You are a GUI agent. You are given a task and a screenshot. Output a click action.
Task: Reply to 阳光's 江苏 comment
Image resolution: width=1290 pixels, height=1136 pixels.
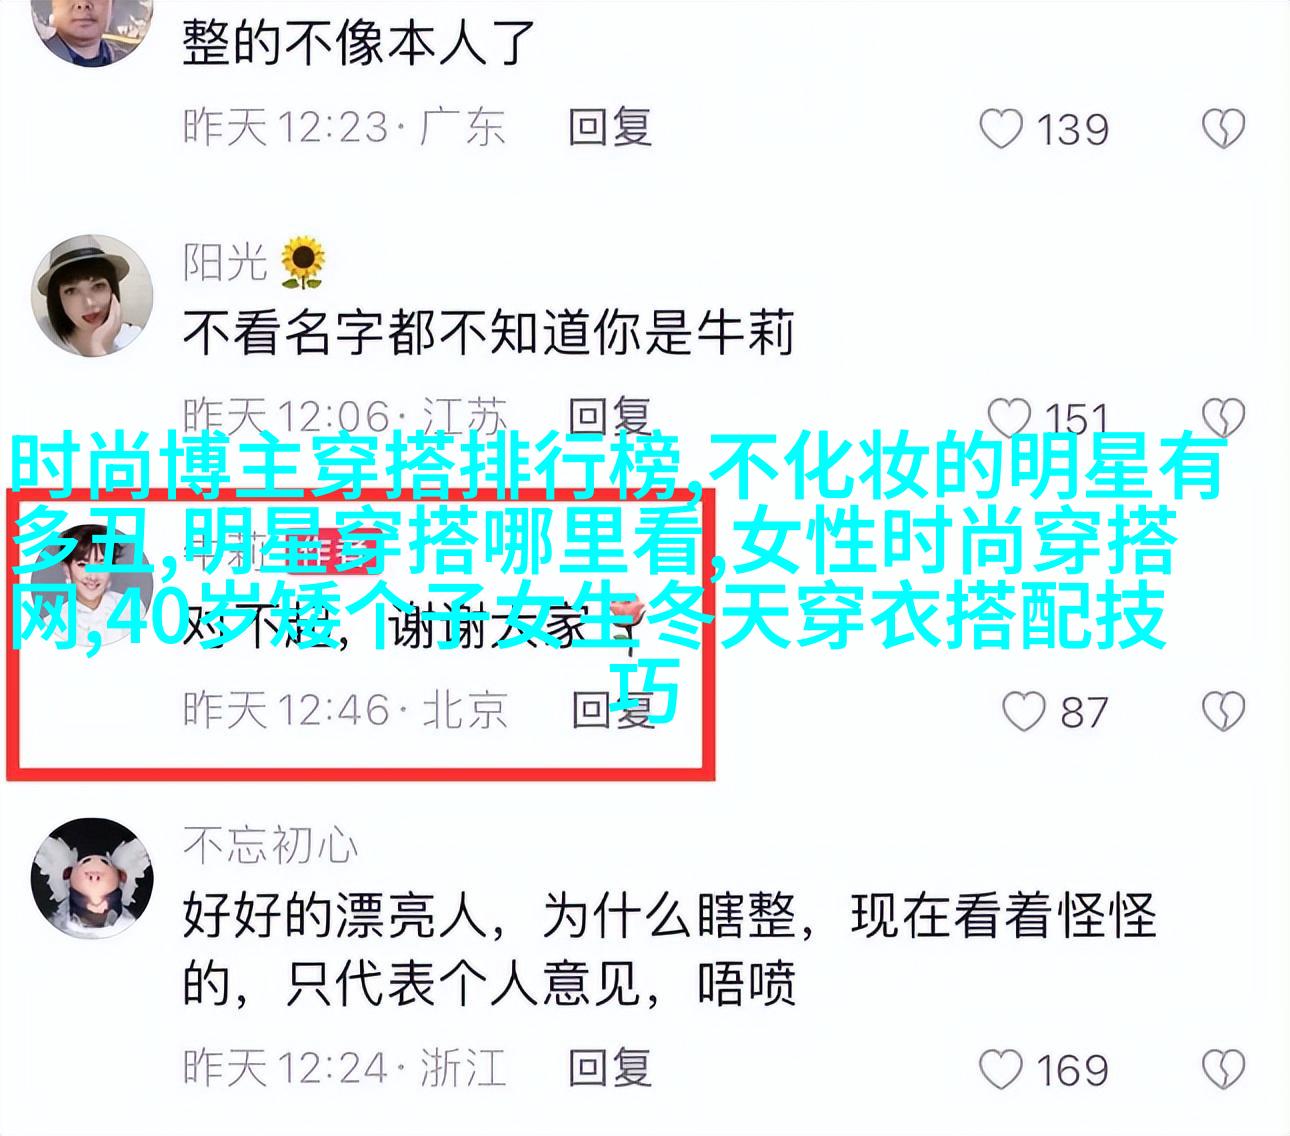click(610, 417)
